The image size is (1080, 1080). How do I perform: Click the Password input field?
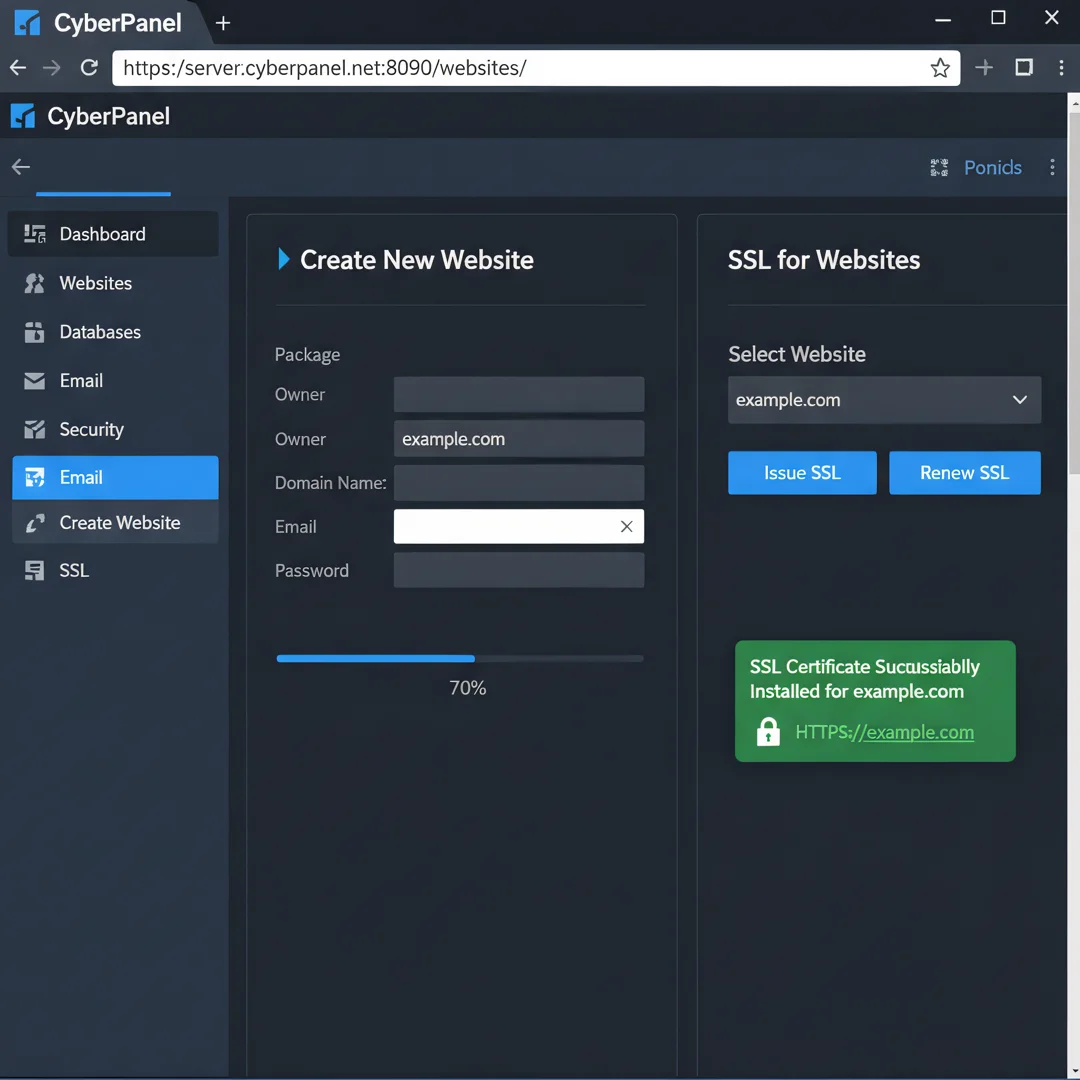click(519, 570)
